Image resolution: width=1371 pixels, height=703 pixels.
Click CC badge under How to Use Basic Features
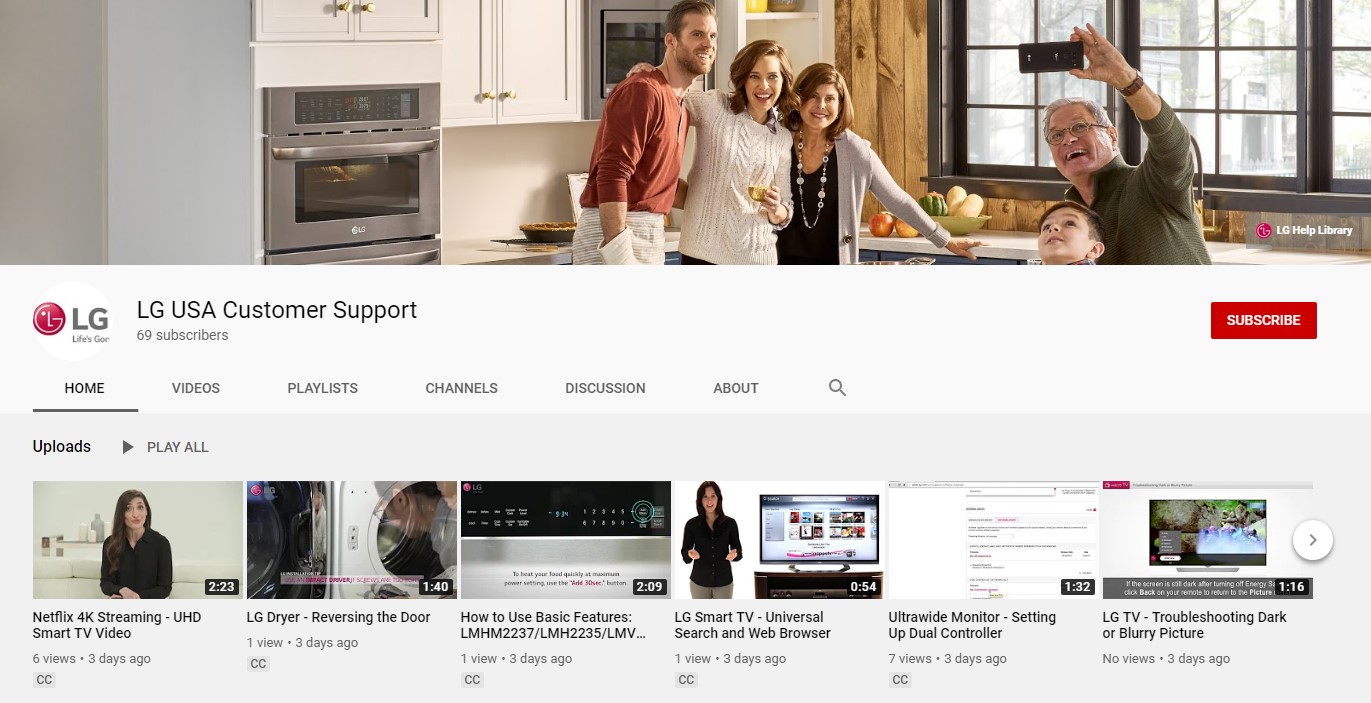pos(472,680)
